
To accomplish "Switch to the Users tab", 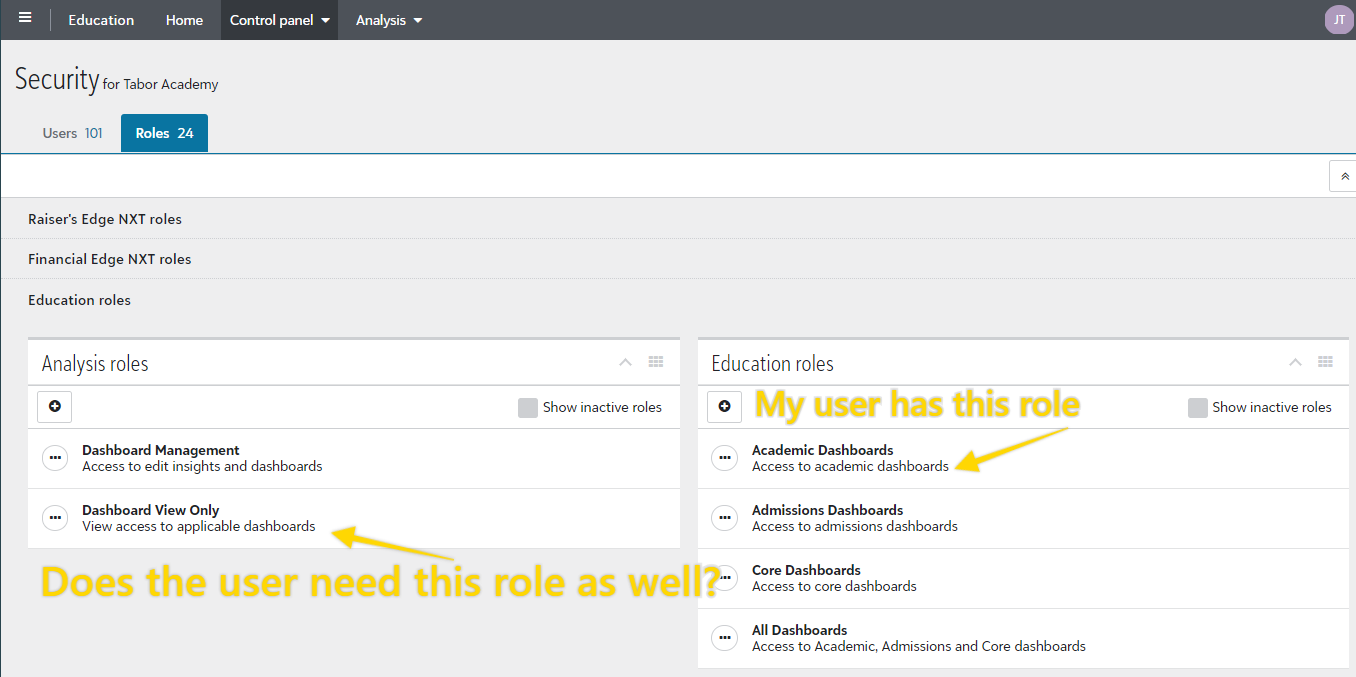I will [72, 133].
